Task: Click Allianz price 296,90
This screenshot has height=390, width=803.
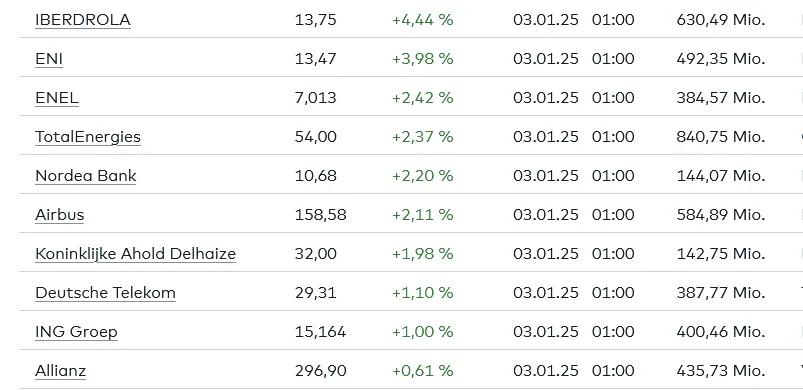Action: click(x=321, y=370)
